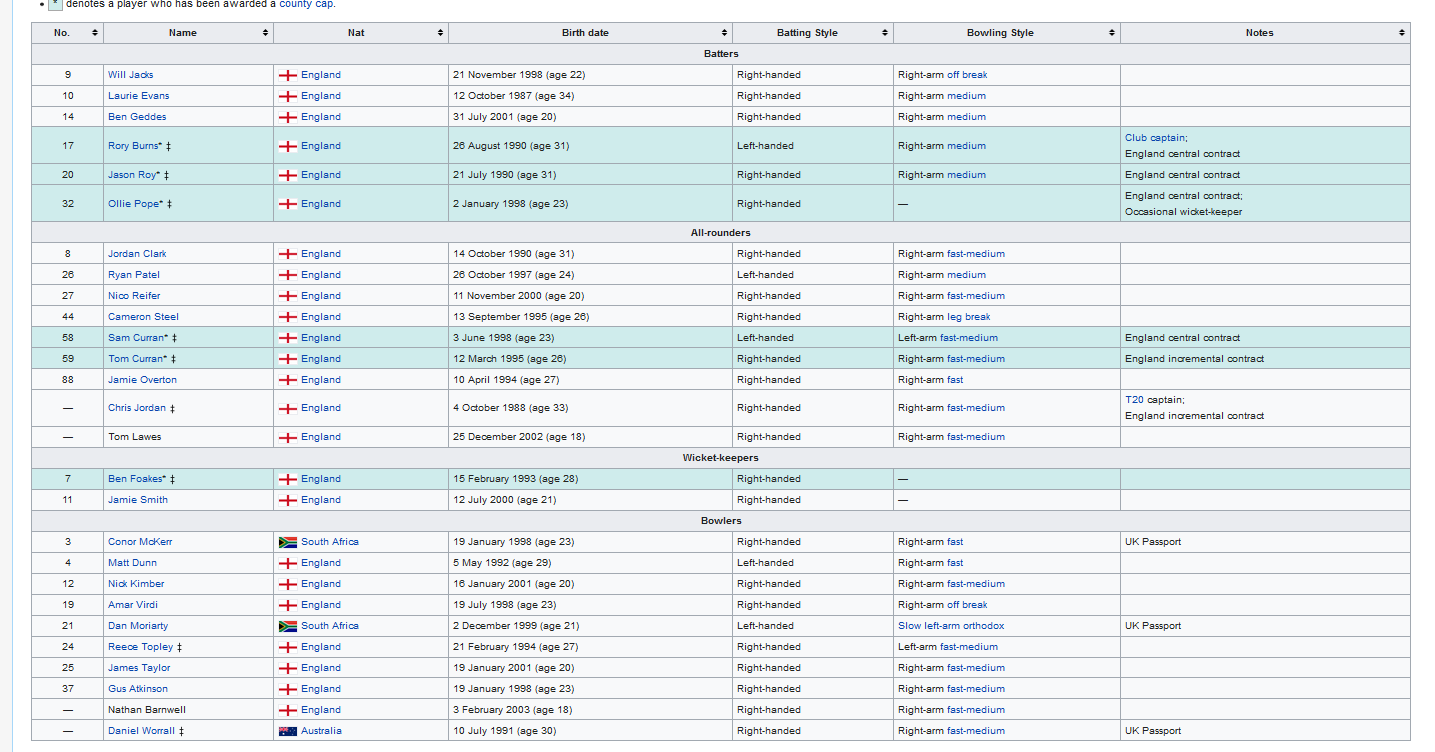Open the 'T20' link in Chris Jordan's notes
1435x752 pixels.
pos(1134,400)
